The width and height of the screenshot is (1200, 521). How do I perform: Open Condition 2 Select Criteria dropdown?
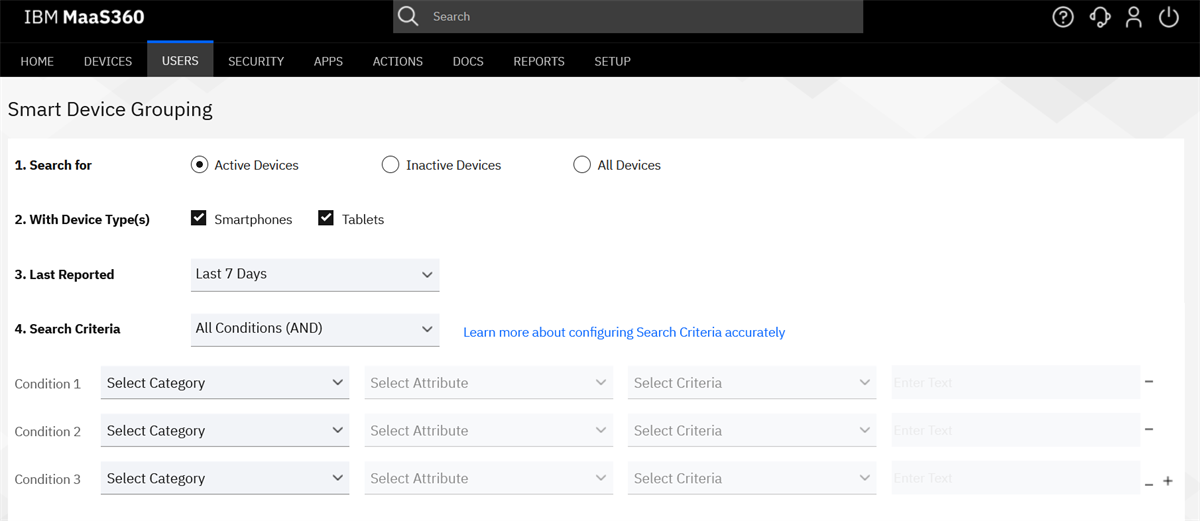point(752,431)
